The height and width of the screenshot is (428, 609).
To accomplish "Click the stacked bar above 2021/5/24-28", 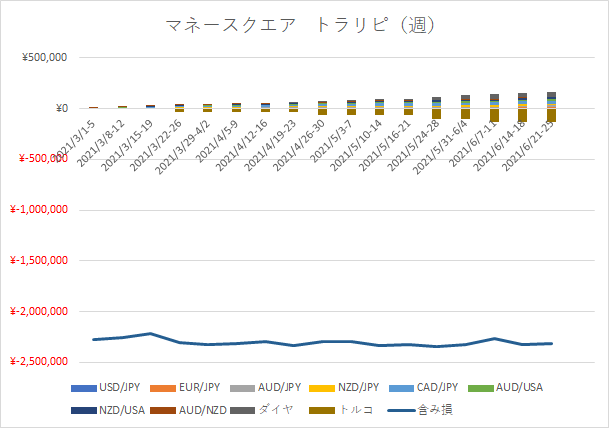I will 437,108.
